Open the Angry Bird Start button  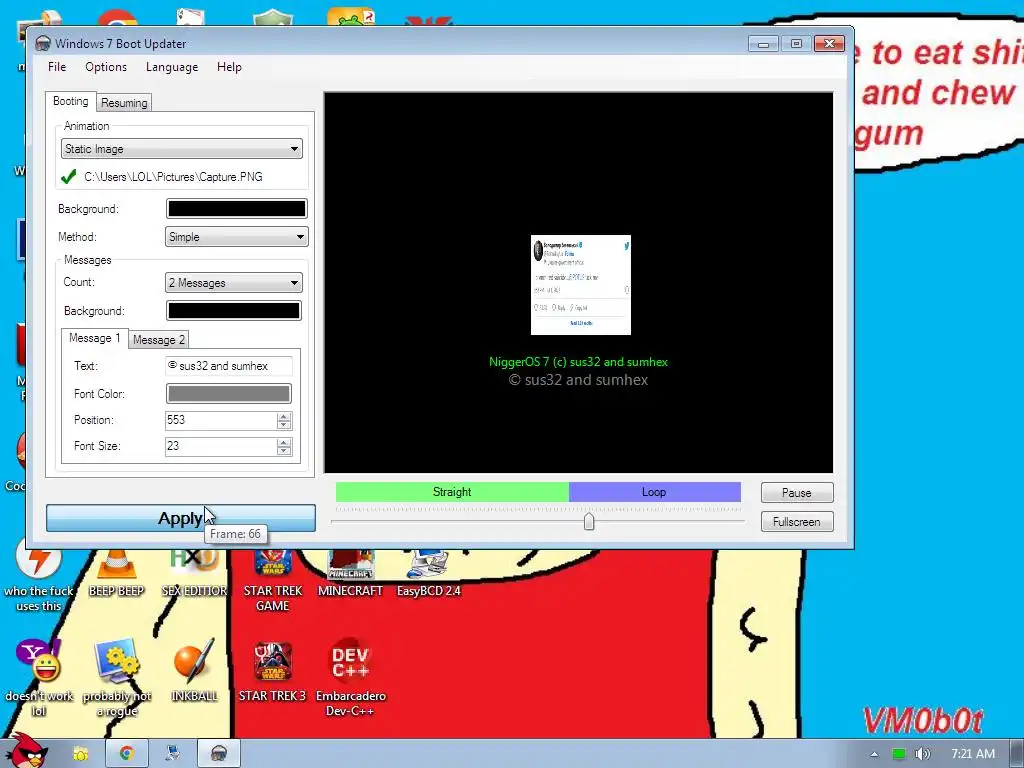(x=25, y=752)
